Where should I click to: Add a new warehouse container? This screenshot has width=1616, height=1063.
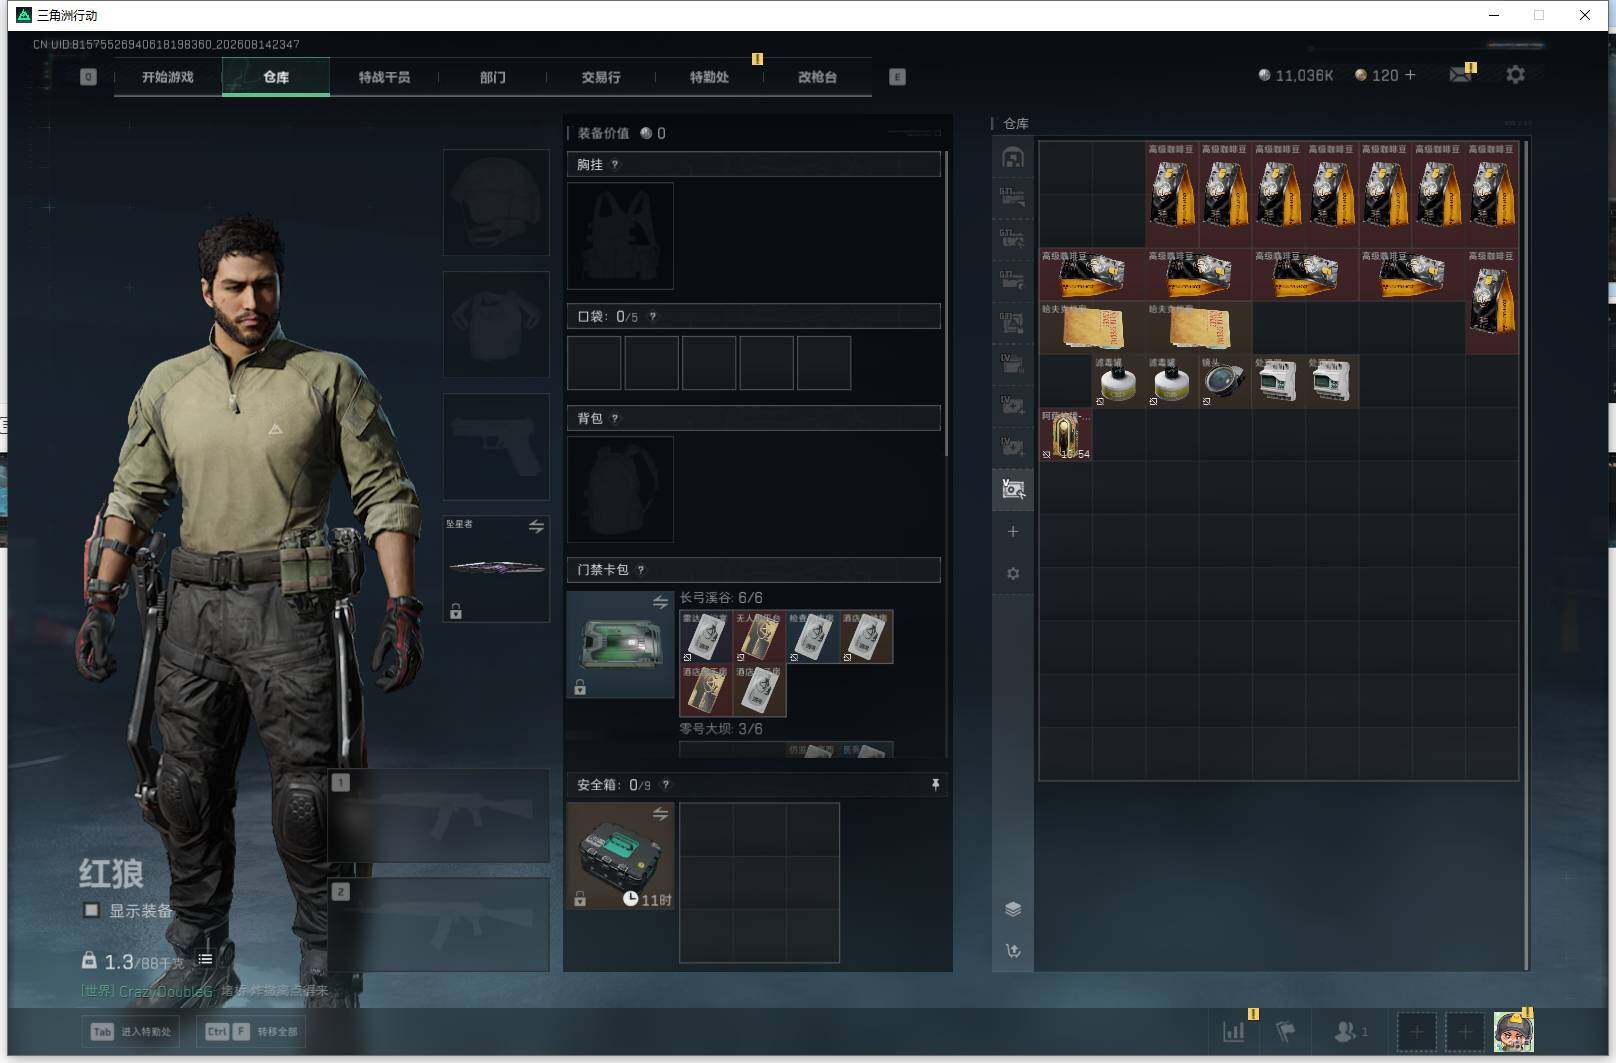point(1013,531)
